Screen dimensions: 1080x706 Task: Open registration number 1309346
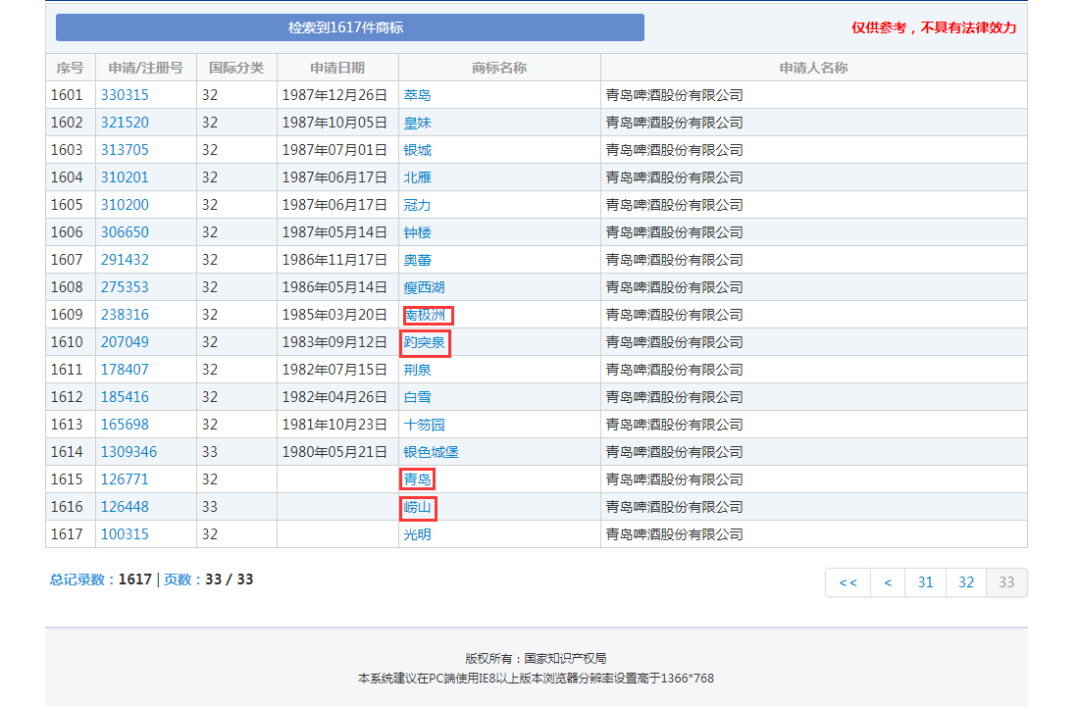tap(128, 452)
